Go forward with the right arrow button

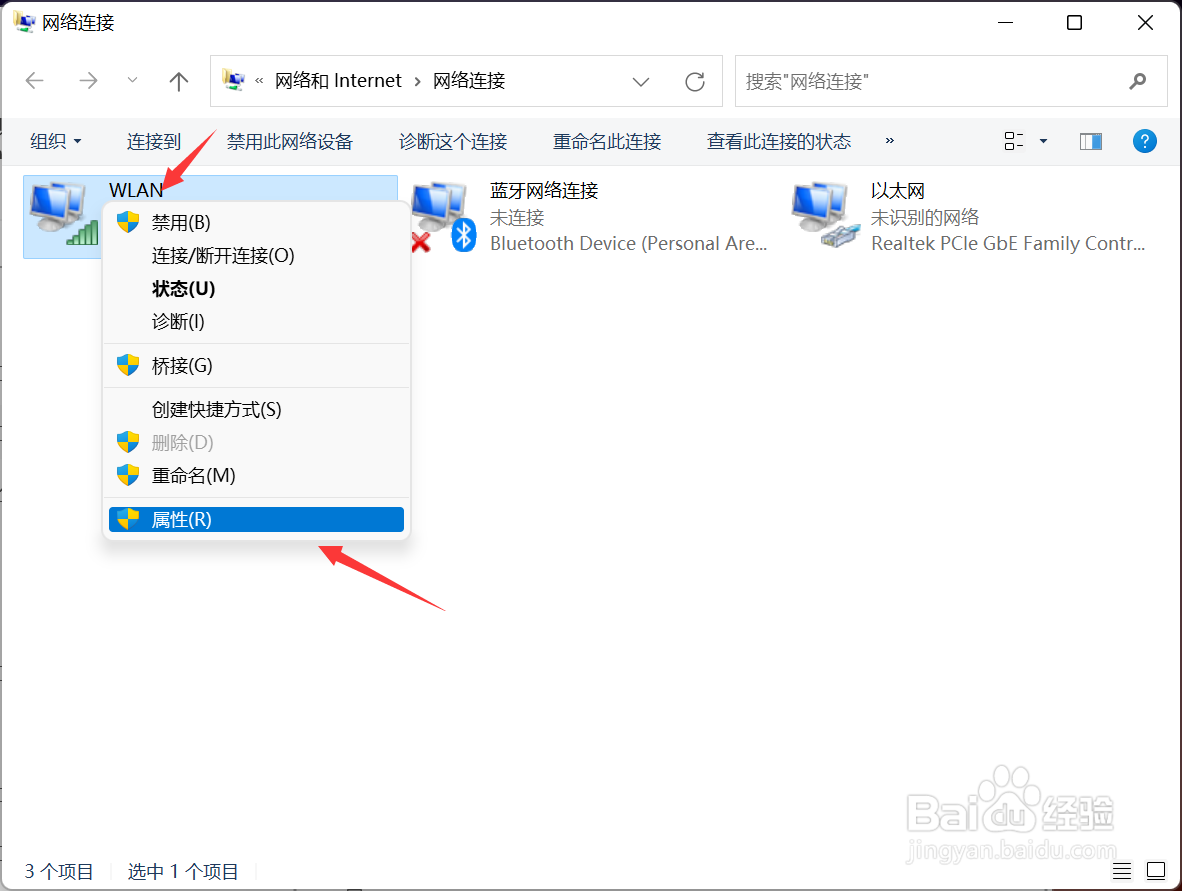click(x=88, y=81)
